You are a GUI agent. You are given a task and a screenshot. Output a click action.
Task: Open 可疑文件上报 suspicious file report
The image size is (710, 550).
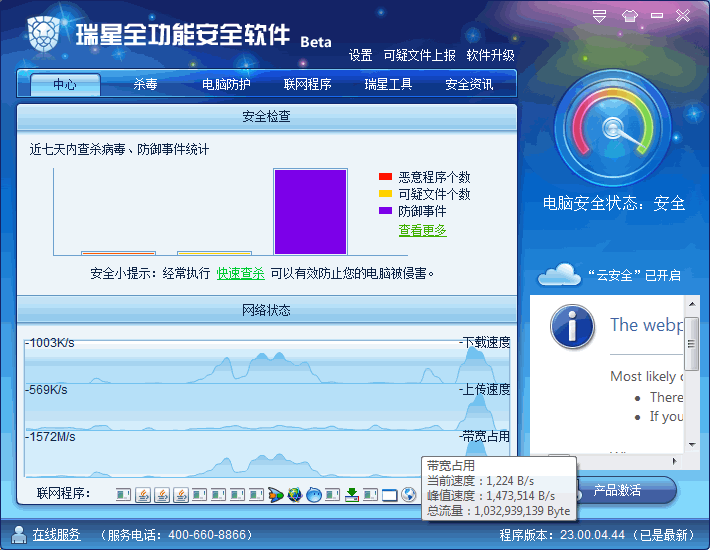point(419,55)
